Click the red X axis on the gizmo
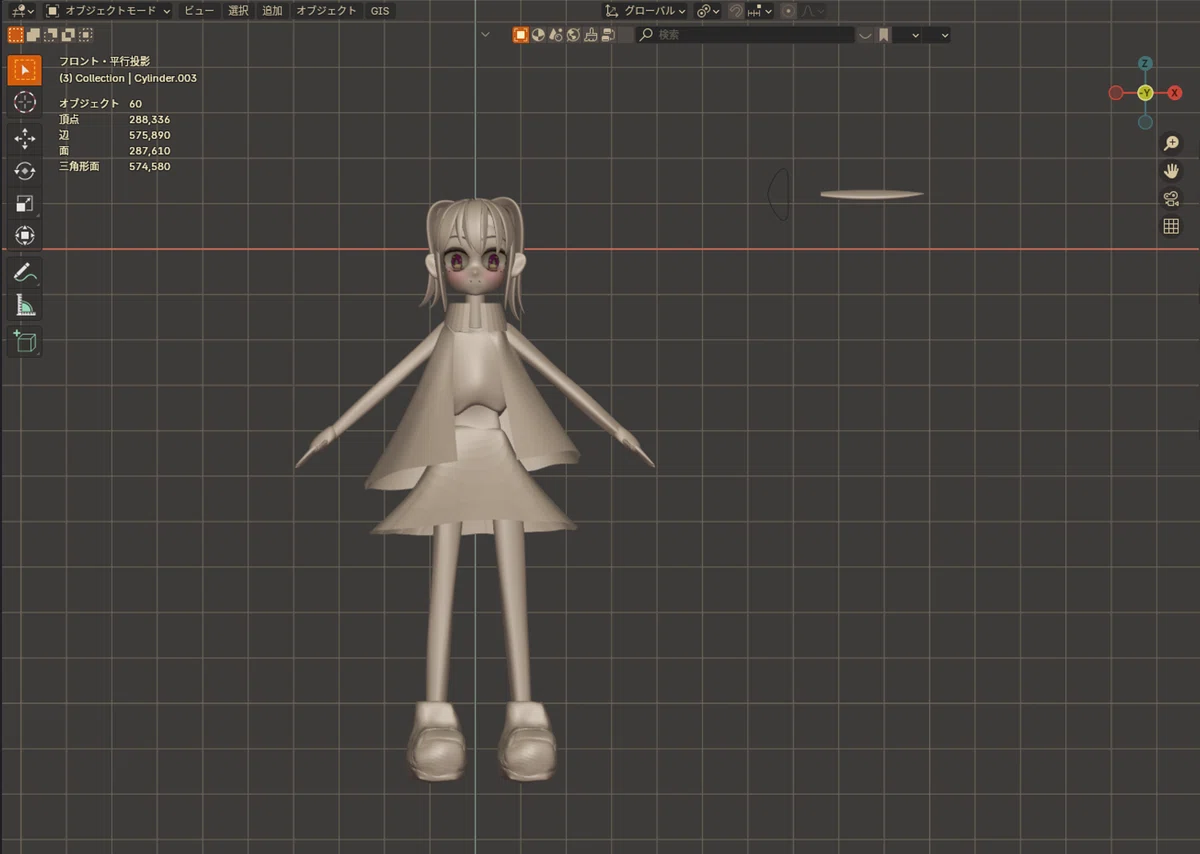Viewport: 1200px width, 854px height. click(1175, 93)
